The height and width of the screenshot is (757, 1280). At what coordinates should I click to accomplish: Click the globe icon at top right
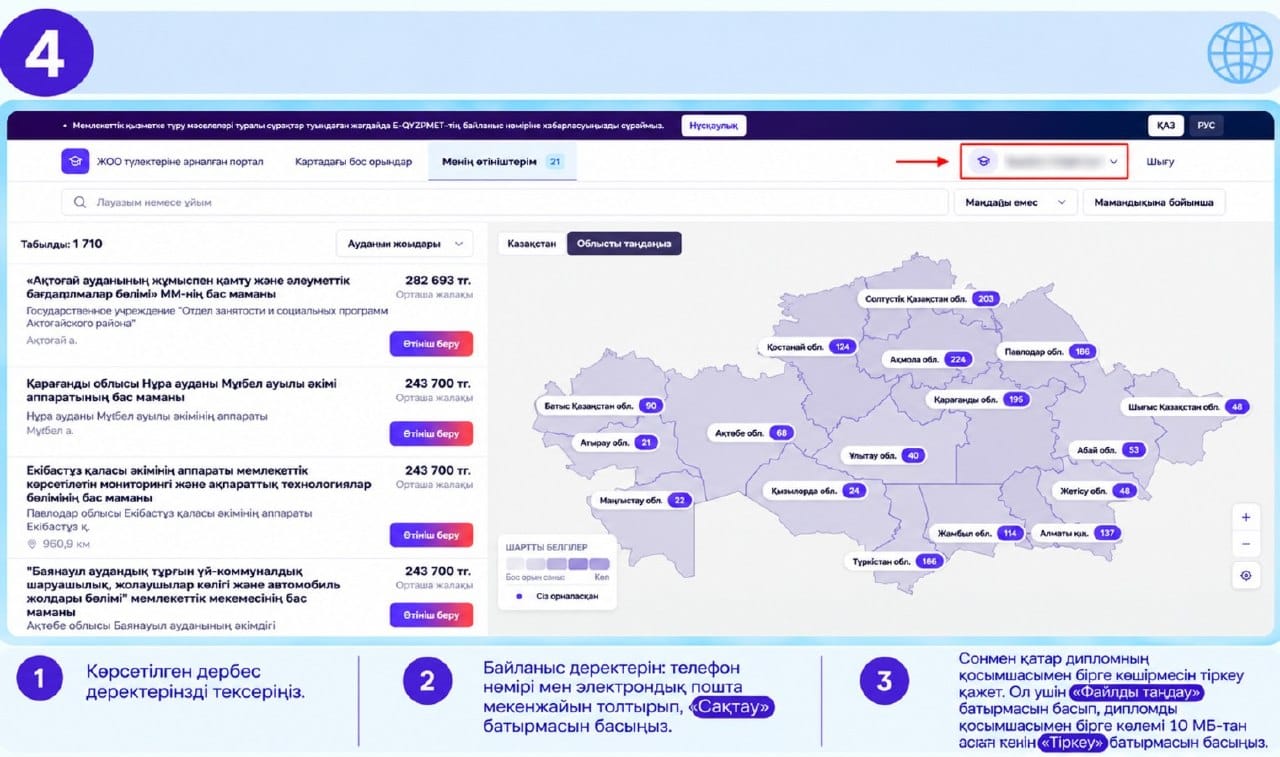click(x=1239, y=52)
